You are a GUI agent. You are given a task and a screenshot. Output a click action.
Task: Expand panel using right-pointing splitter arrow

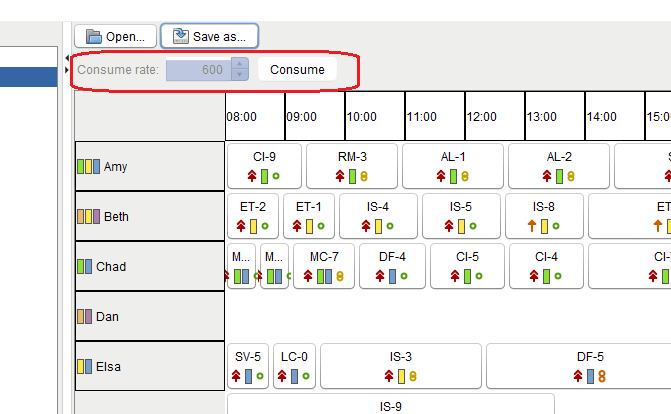[67, 69]
